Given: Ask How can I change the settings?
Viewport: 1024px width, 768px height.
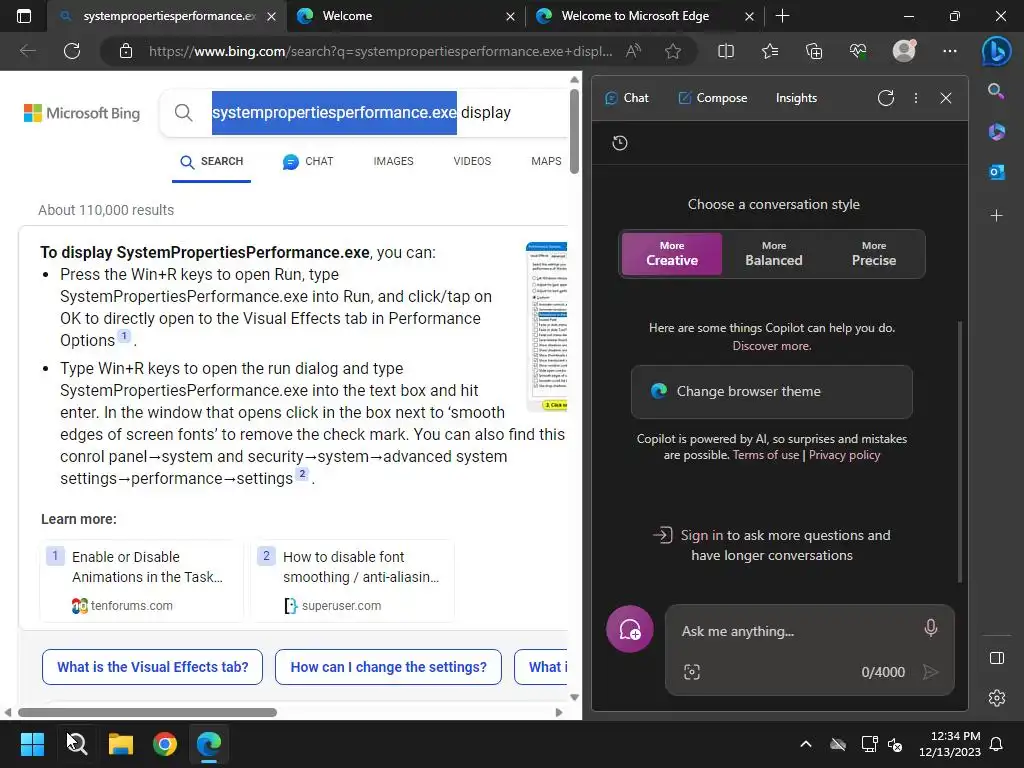Looking at the screenshot, I should [388, 667].
